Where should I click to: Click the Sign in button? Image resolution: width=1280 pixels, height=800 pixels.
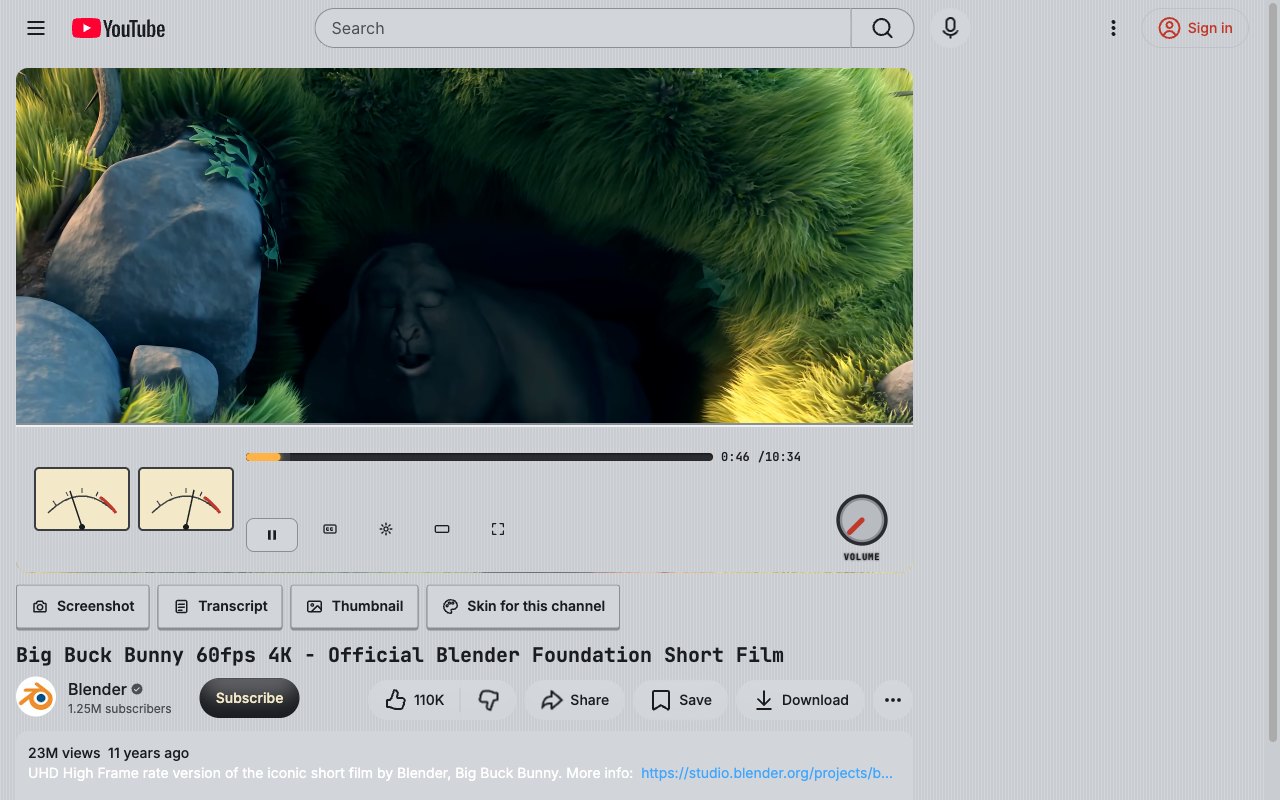[1195, 28]
